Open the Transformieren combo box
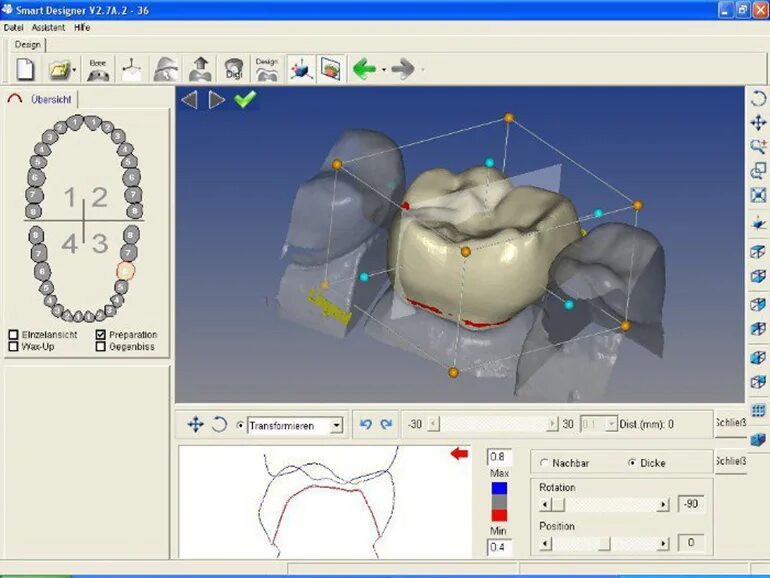This screenshot has height=578, width=770. coord(295,425)
